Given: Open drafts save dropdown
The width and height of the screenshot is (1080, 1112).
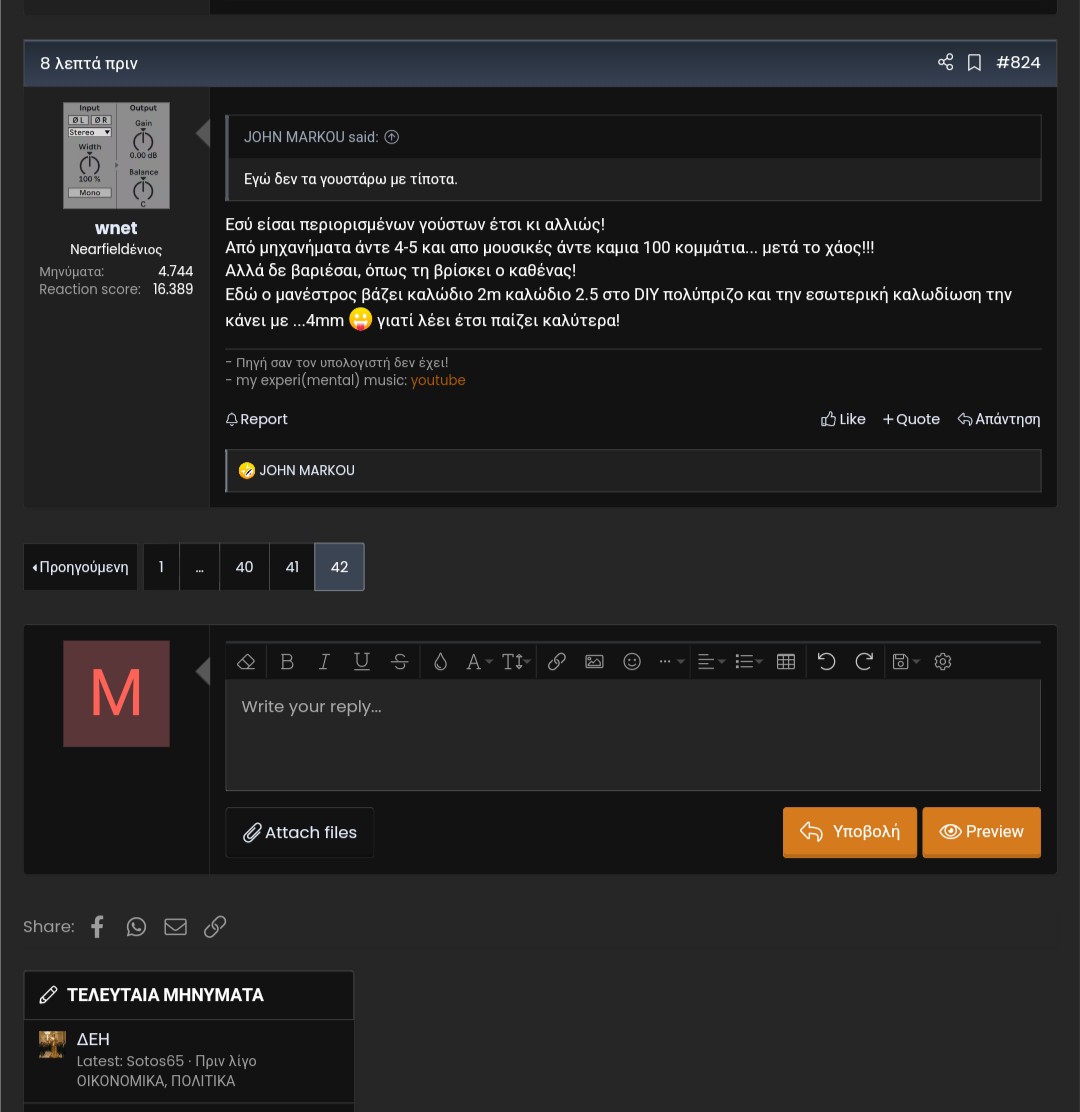Looking at the screenshot, I should click(x=906, y=662).
